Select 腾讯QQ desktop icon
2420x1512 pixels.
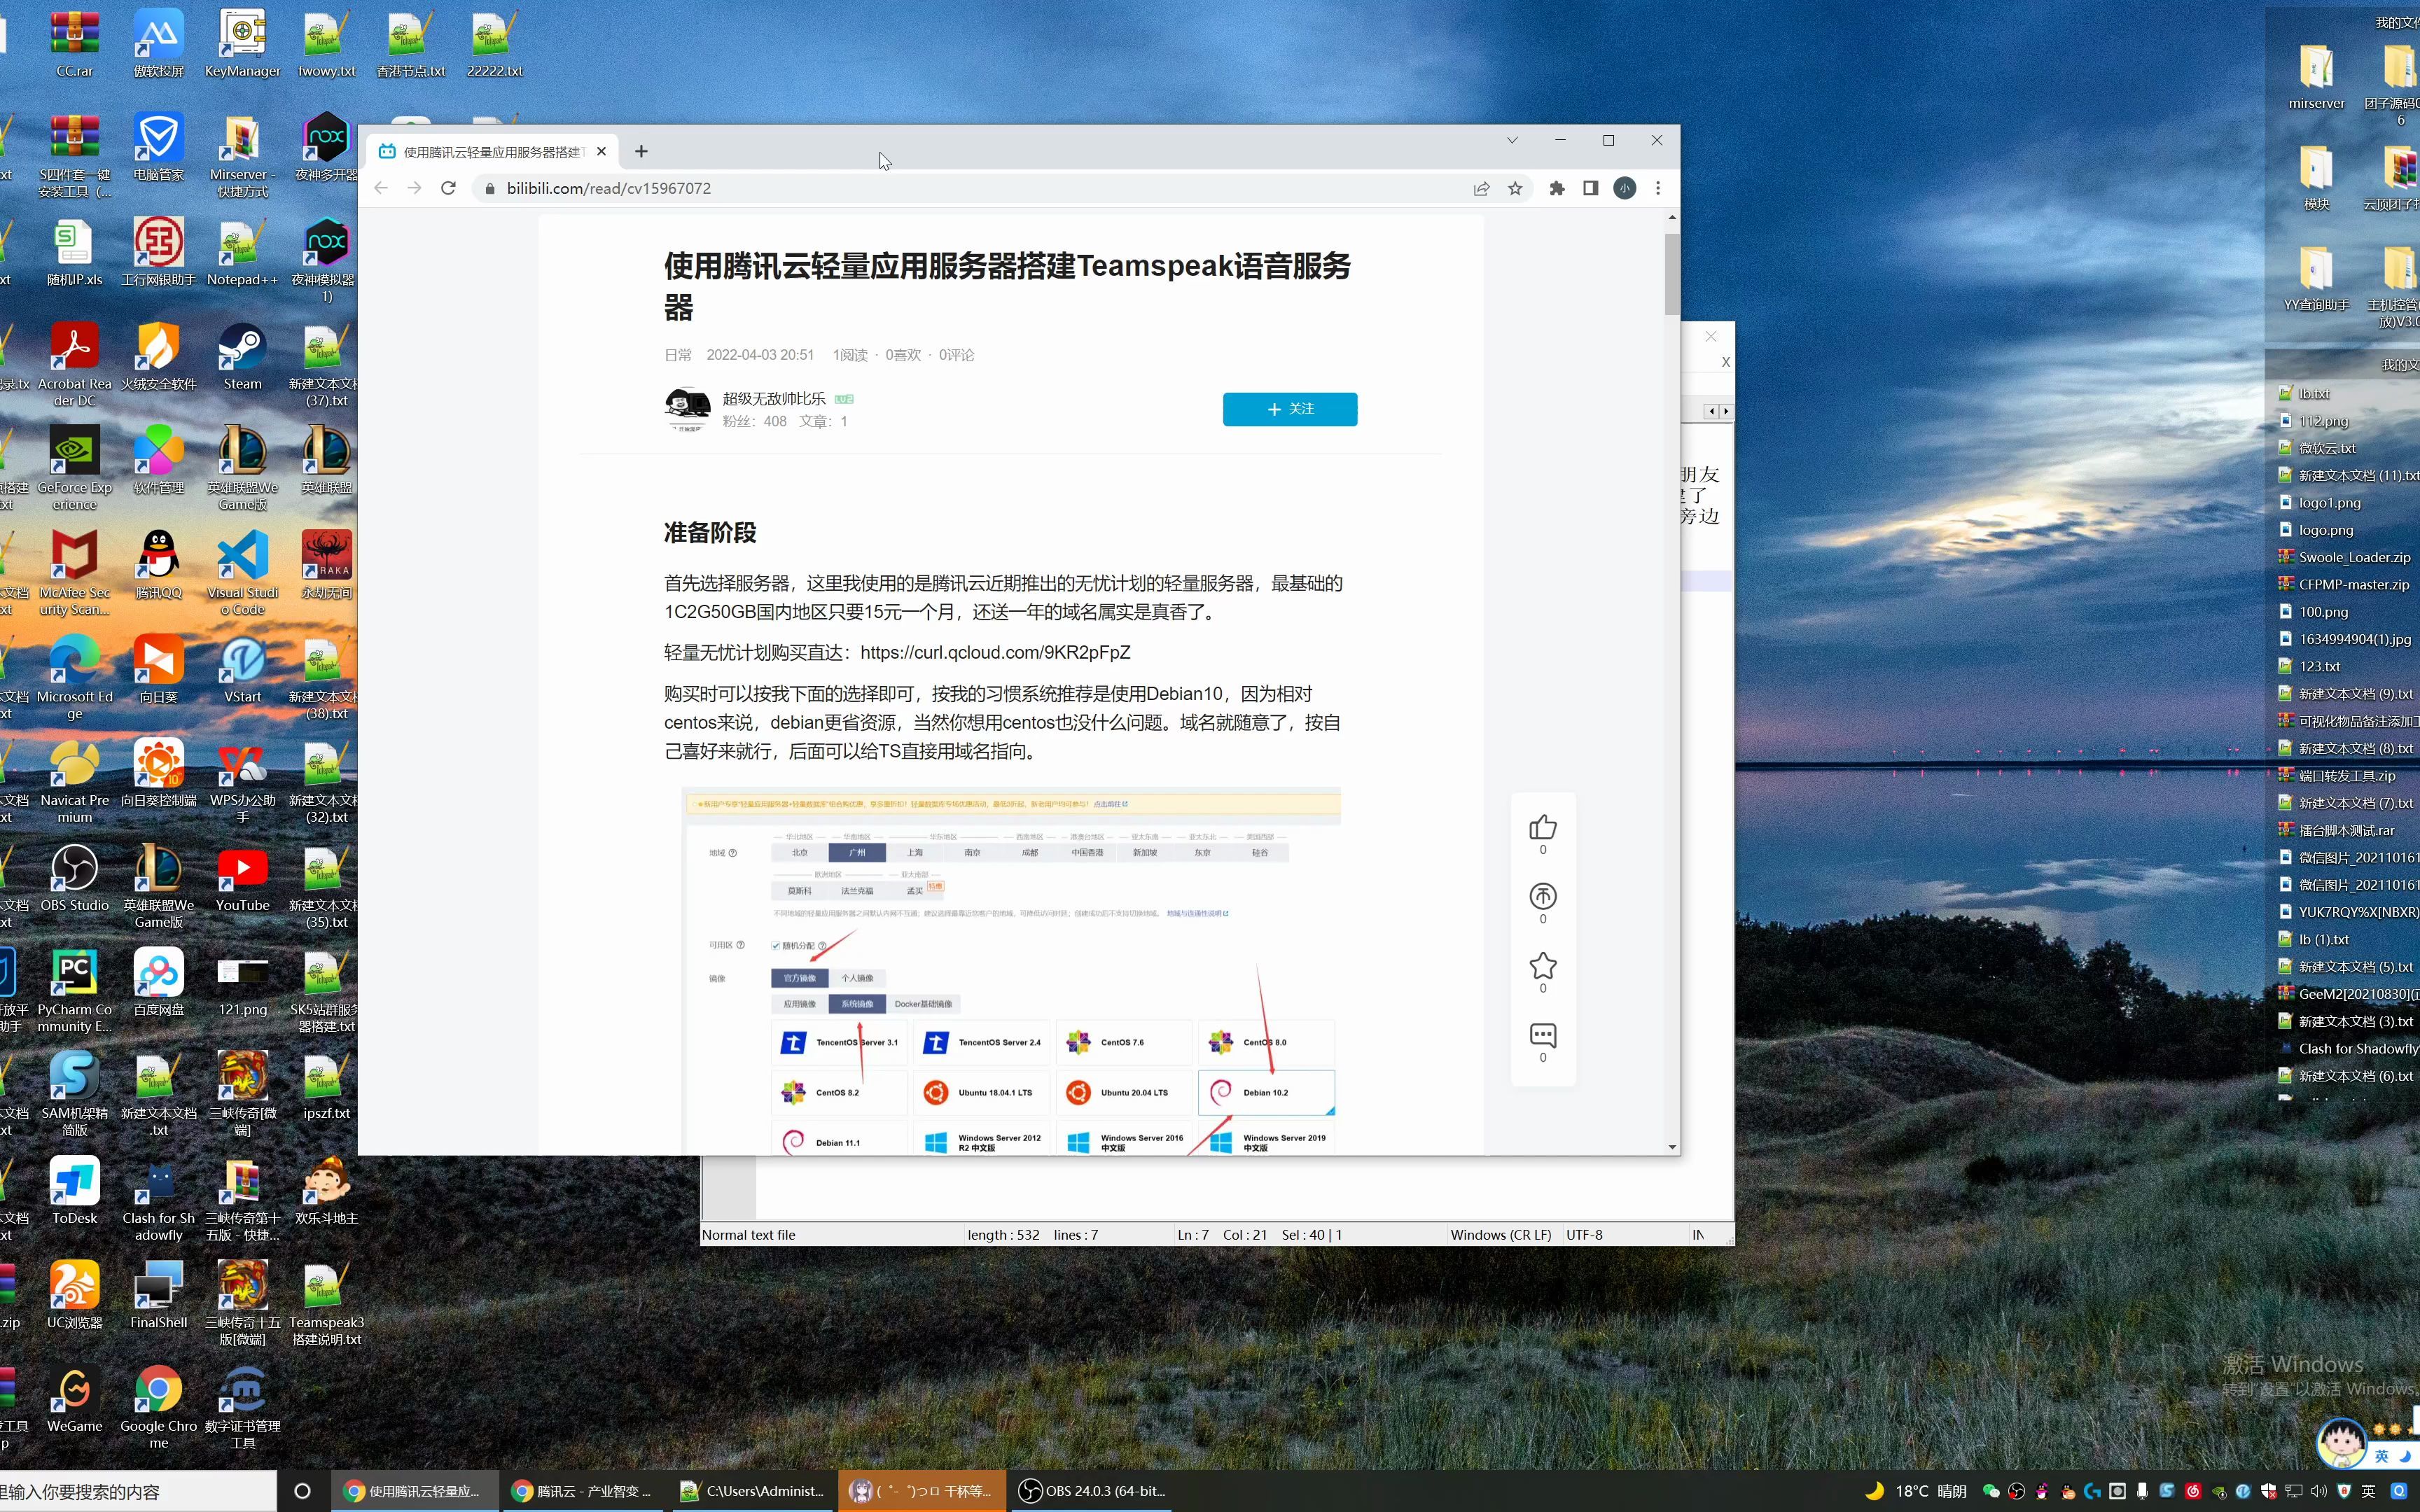click(158, 565)
